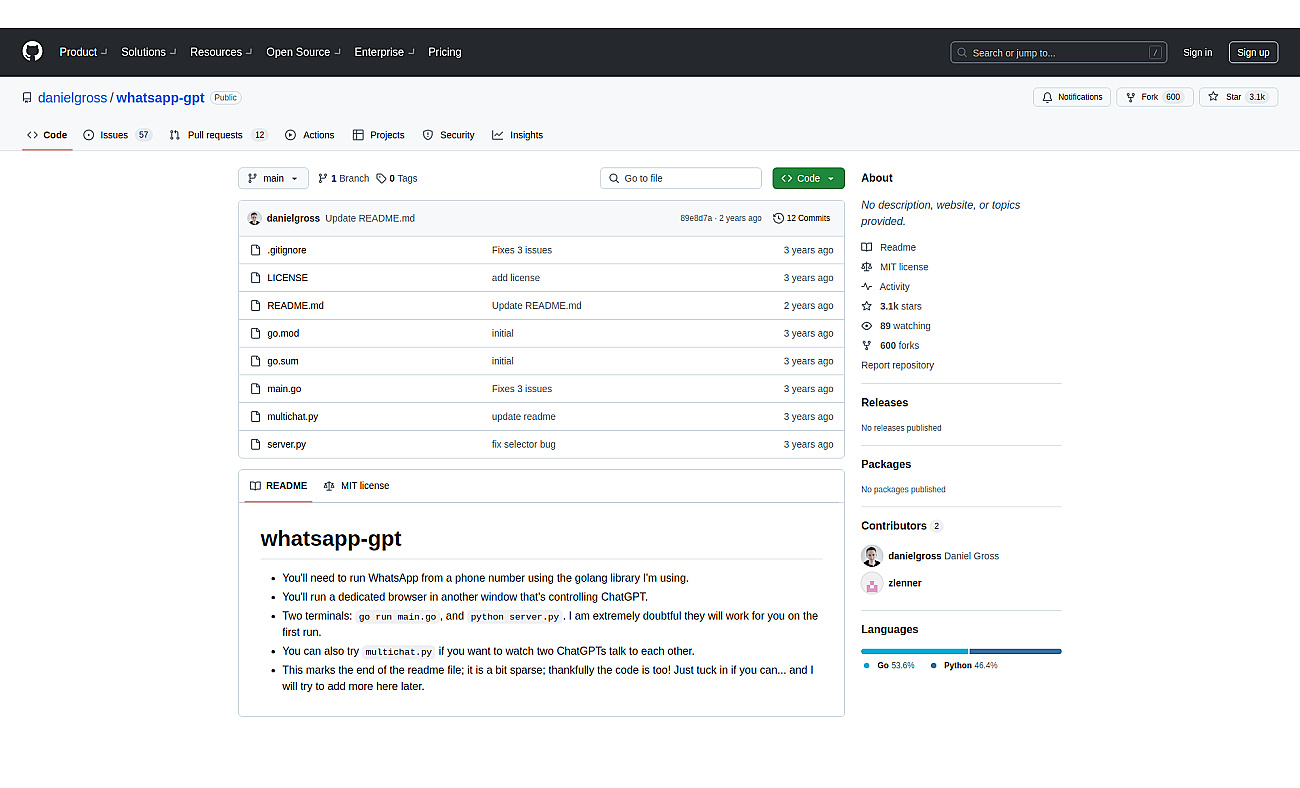Switch to the Pull requests tab
This screenshot has width=1300, height=788.
(218, 135)
